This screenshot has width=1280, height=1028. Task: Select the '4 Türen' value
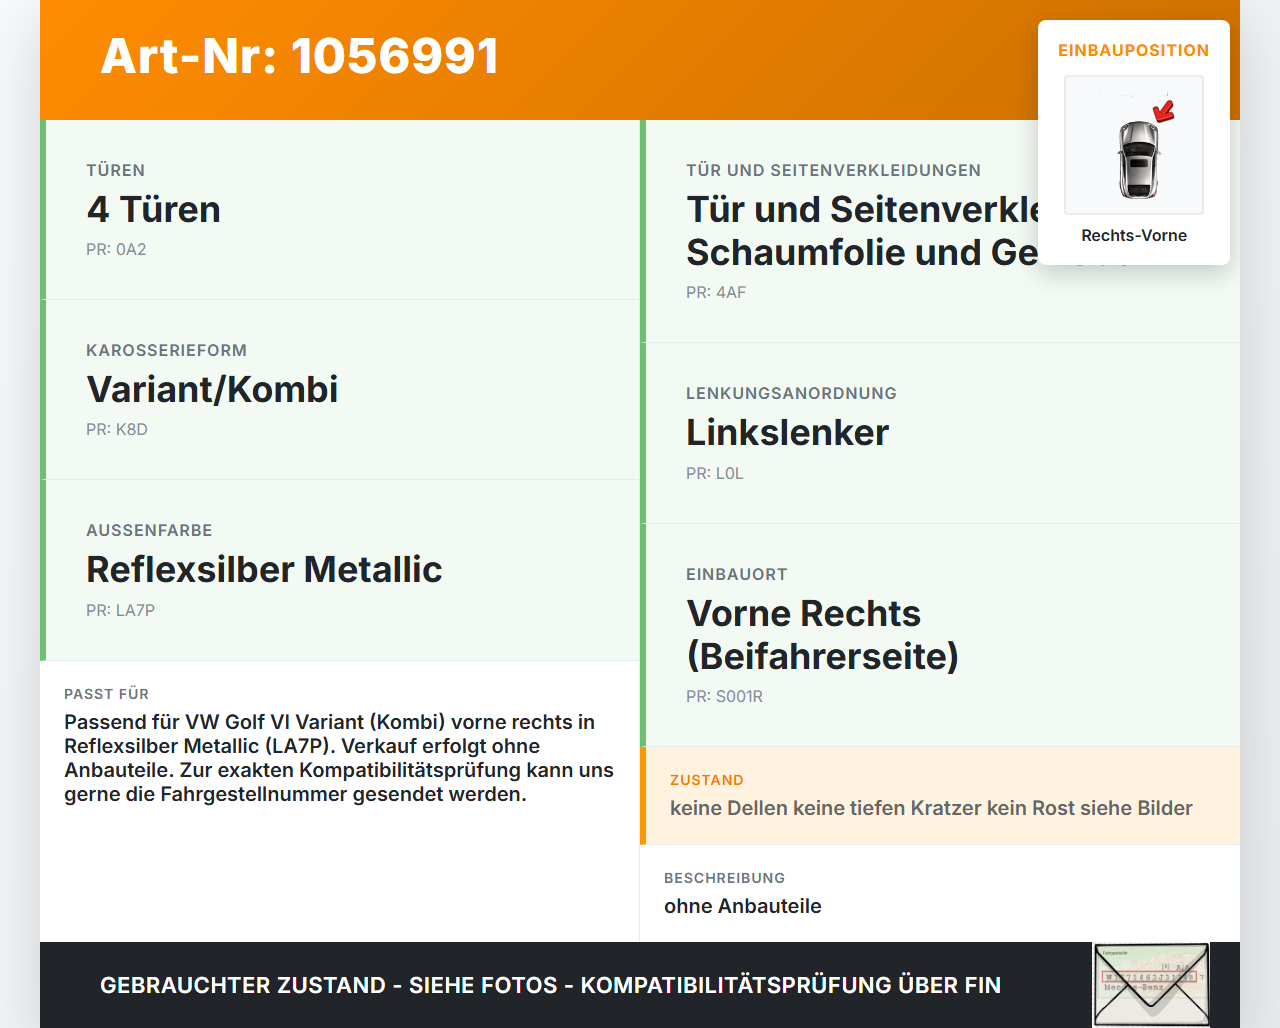[154, 209]
